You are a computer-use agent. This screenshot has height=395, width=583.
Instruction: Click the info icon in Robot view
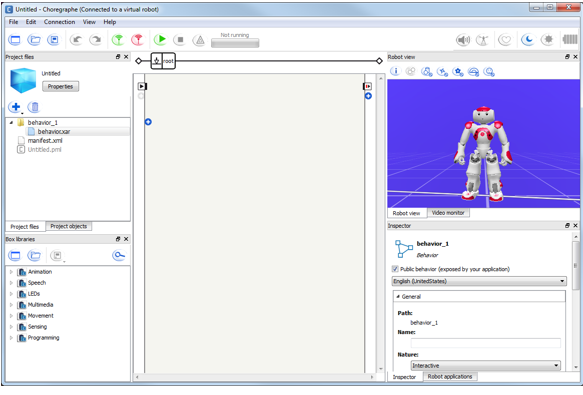(x=395, y=71)
